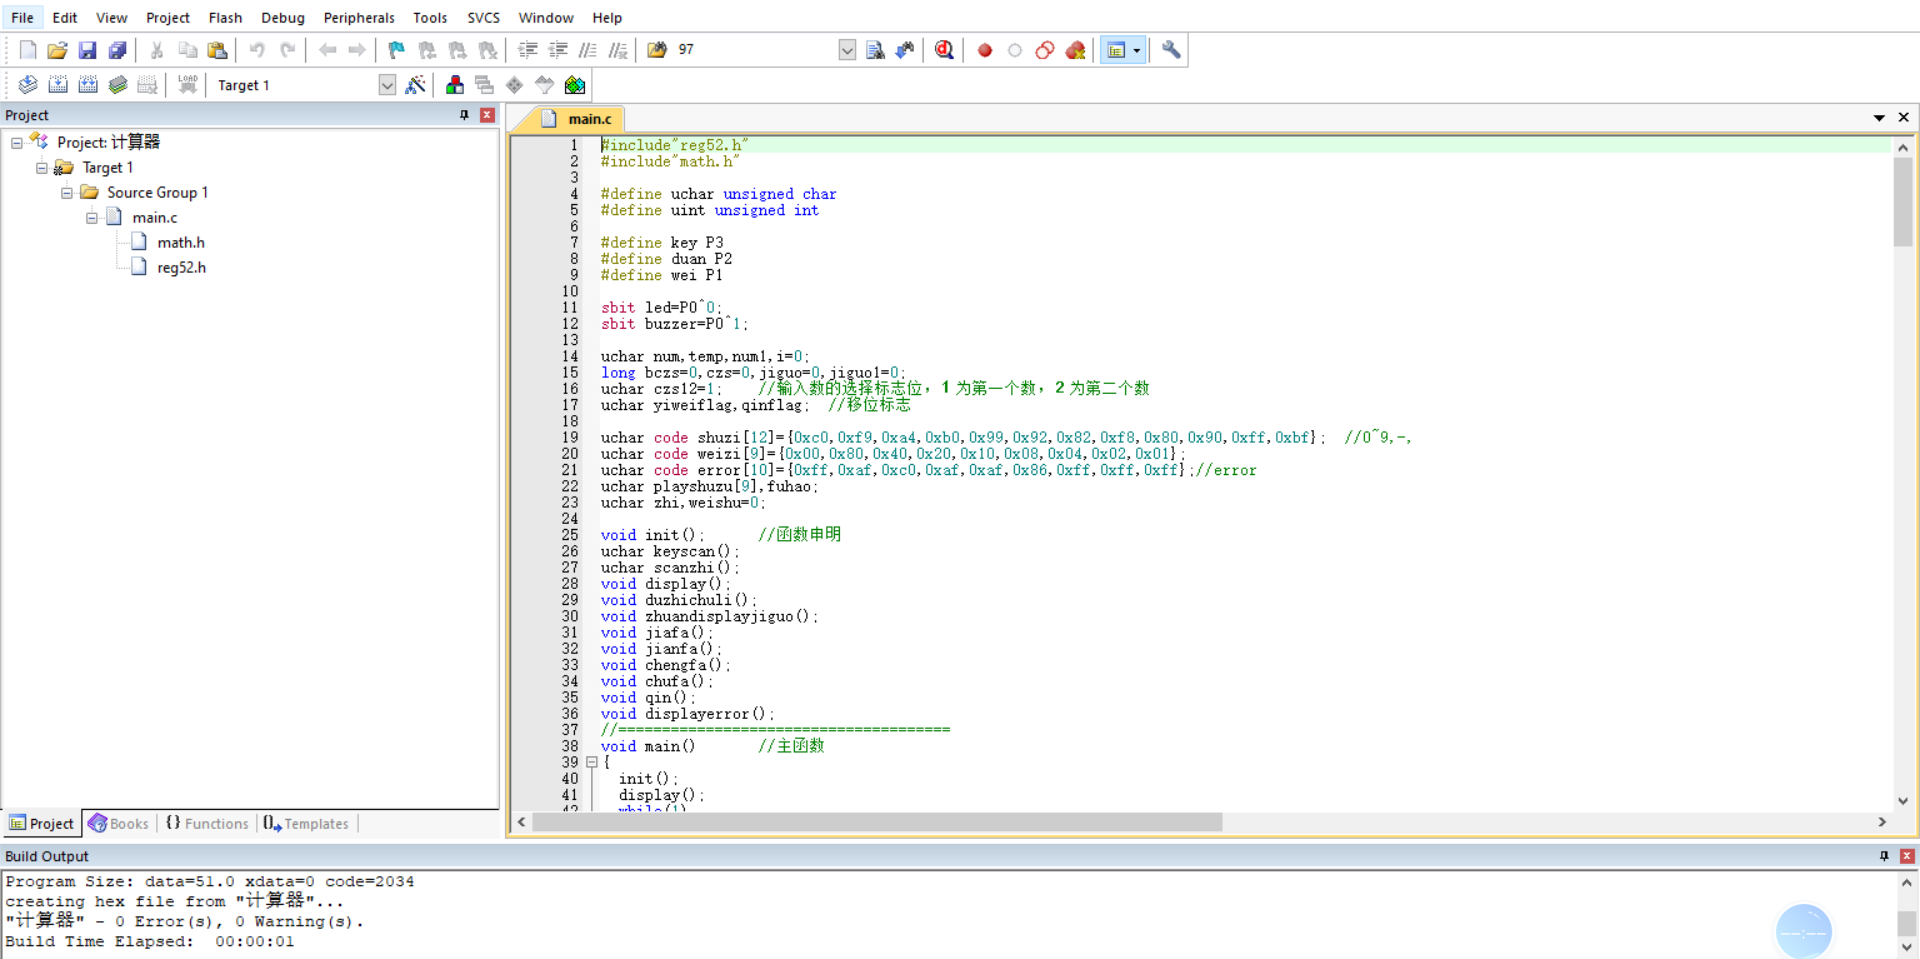1920x959 pixels.
Task: Toggle auto-hide pin on Build Output
Action: pyautogui.click(x=1884, y=856)
